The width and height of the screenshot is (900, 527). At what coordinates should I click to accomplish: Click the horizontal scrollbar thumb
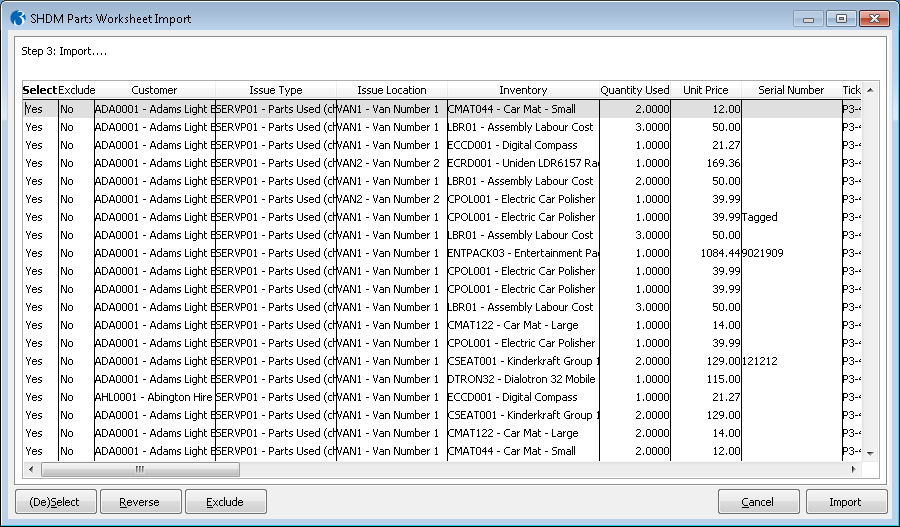[140, 470]
